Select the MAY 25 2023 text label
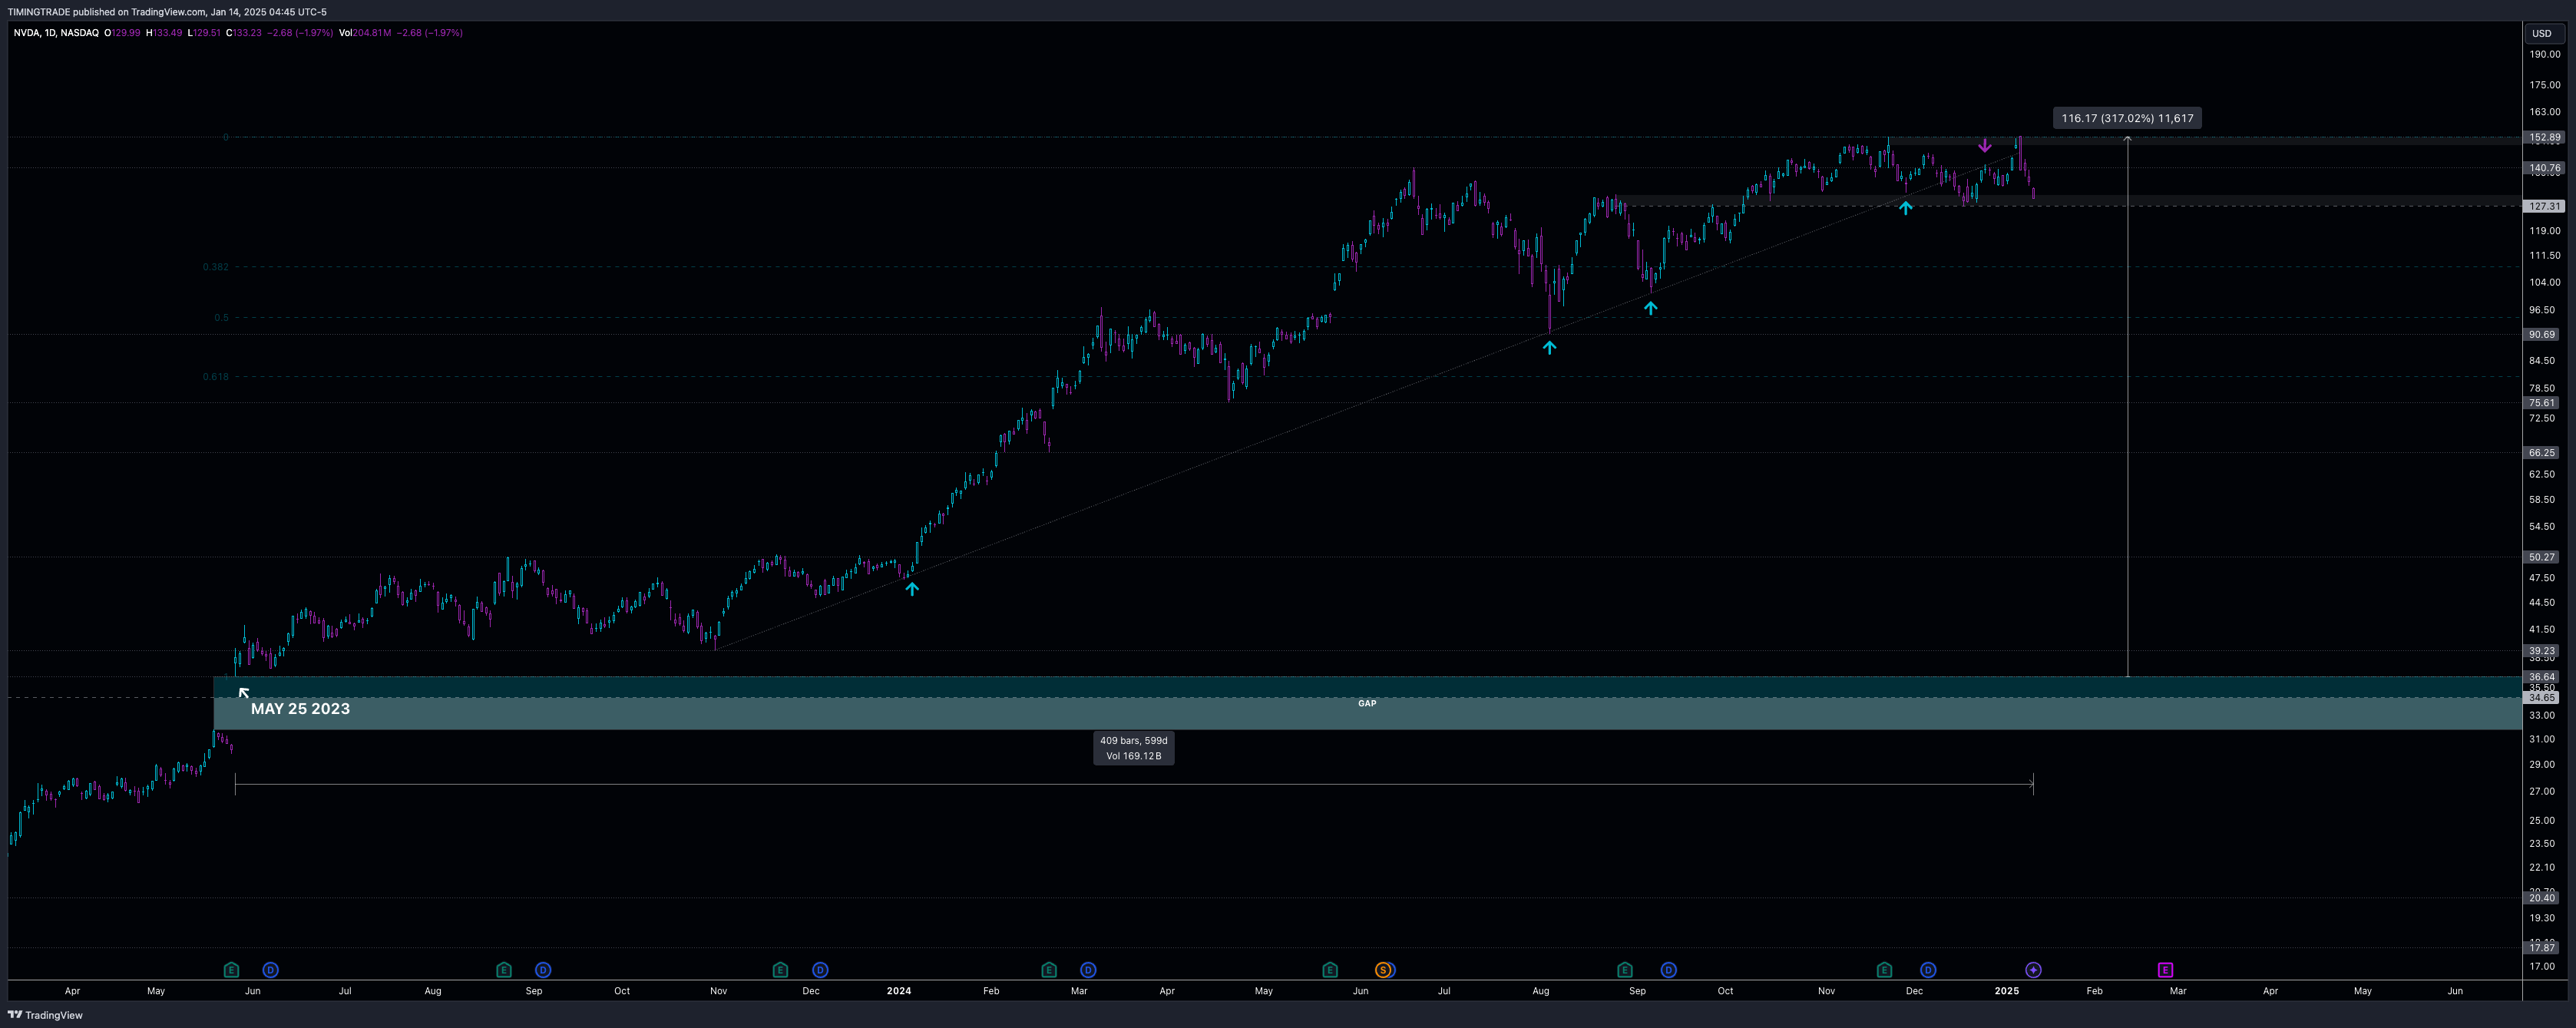This screenshot has height=1028, width=2576. click(x=300, y=709)
